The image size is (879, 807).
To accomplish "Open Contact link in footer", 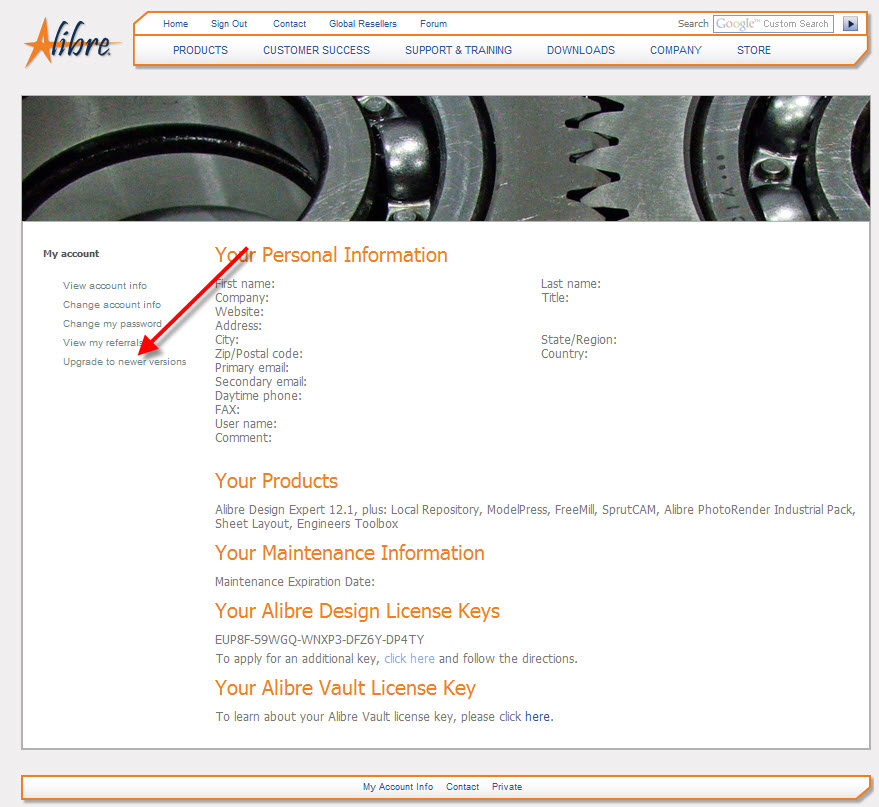I will pyautogui.click(x=462, y=787).
